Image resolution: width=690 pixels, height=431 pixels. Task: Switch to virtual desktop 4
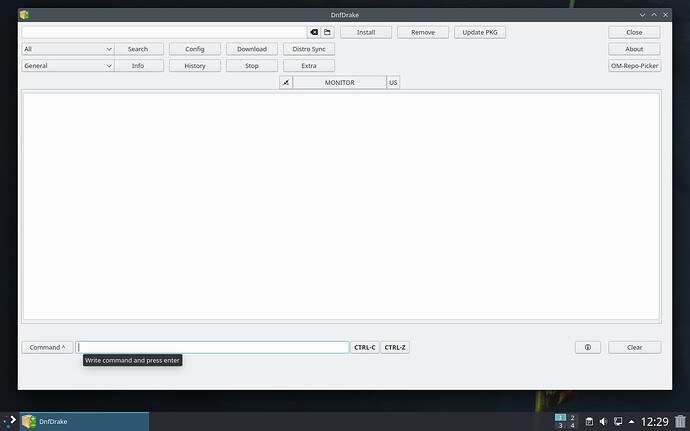[x=572, y=425]
